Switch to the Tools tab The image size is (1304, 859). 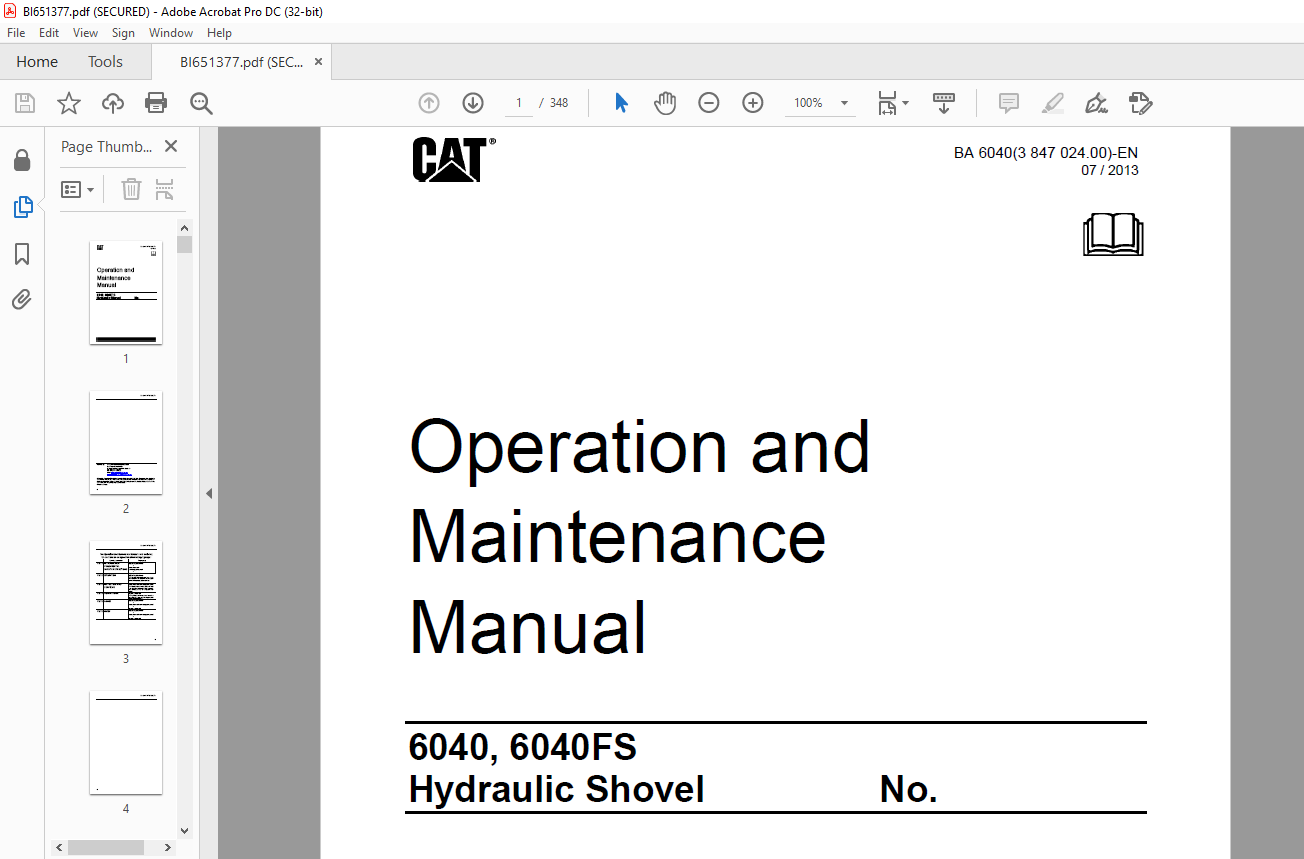105,62
